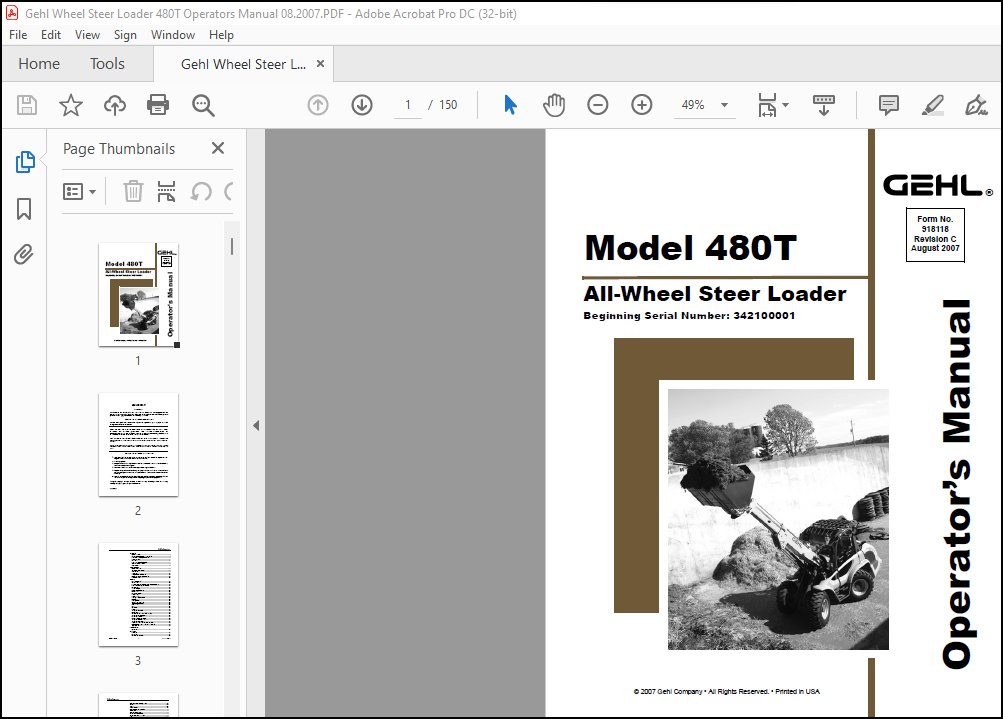The height and width of the screenshot is (719, 1003).
Task: Select page 3 thumbnail
Action: [x=138, y=595]
